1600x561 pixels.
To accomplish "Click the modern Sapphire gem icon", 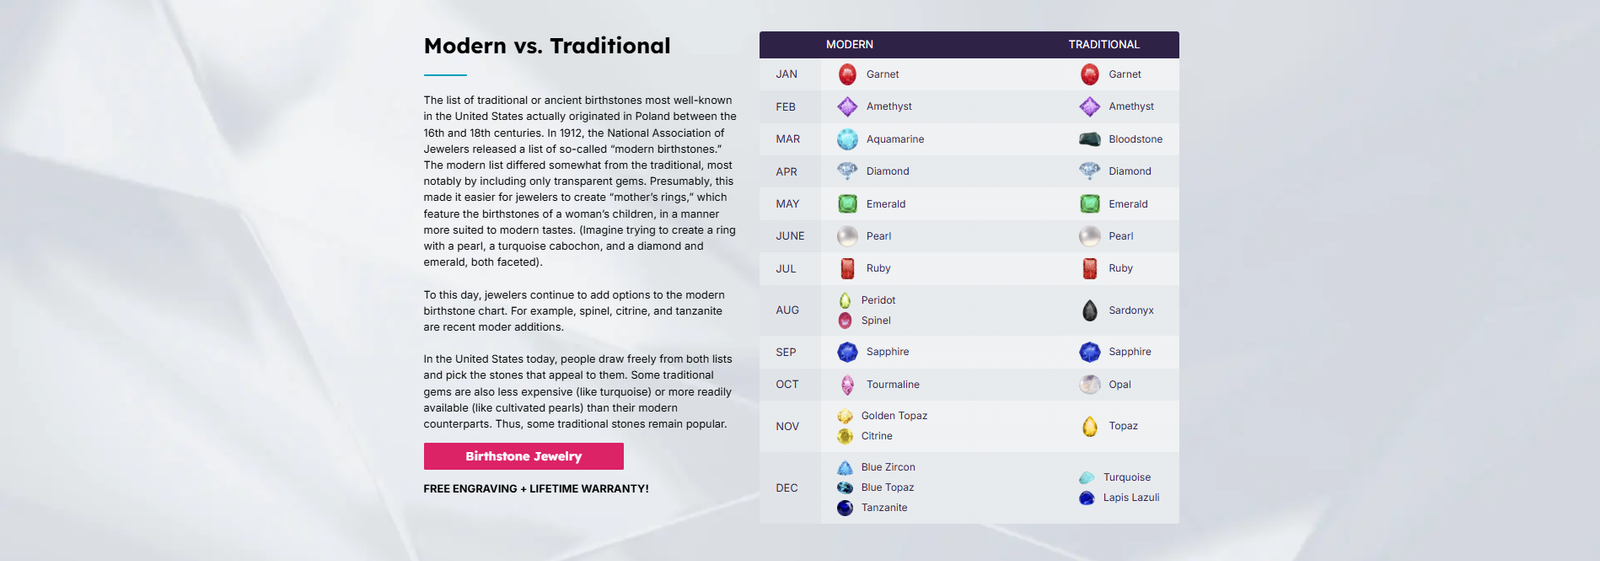I will [847, 352].
